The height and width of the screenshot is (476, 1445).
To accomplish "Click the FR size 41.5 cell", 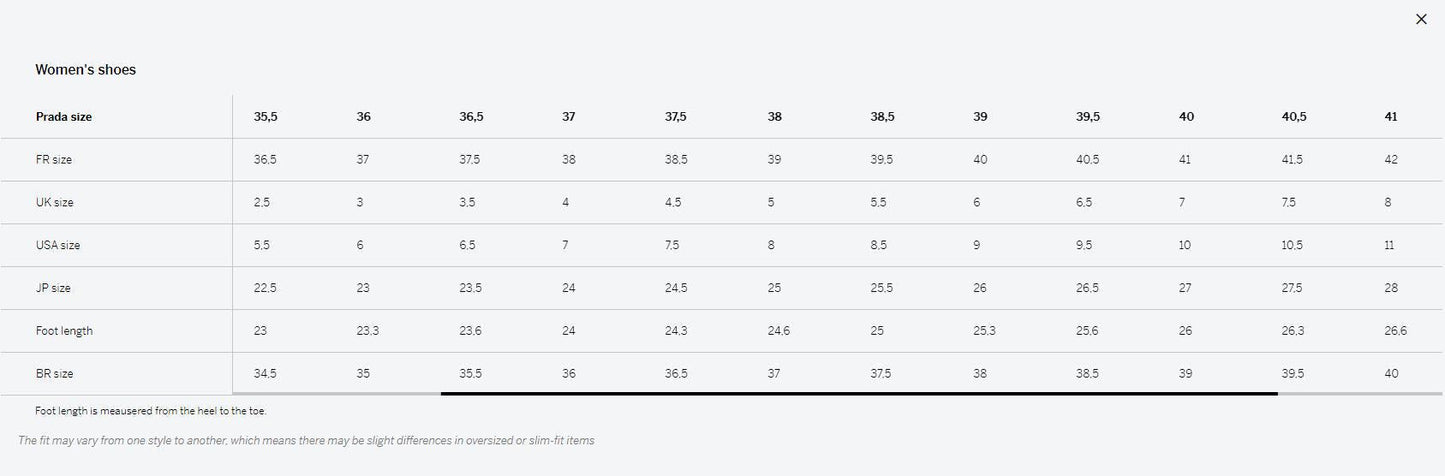I will 1292,160.
